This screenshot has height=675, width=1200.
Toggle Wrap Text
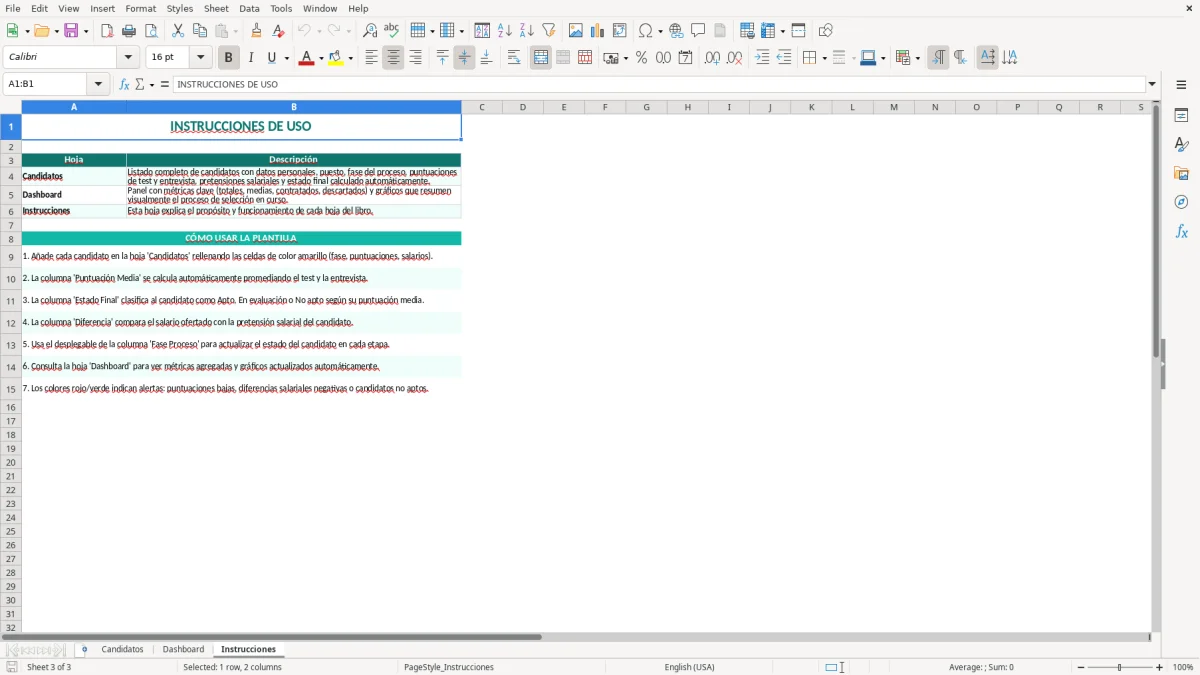(514, 58)
